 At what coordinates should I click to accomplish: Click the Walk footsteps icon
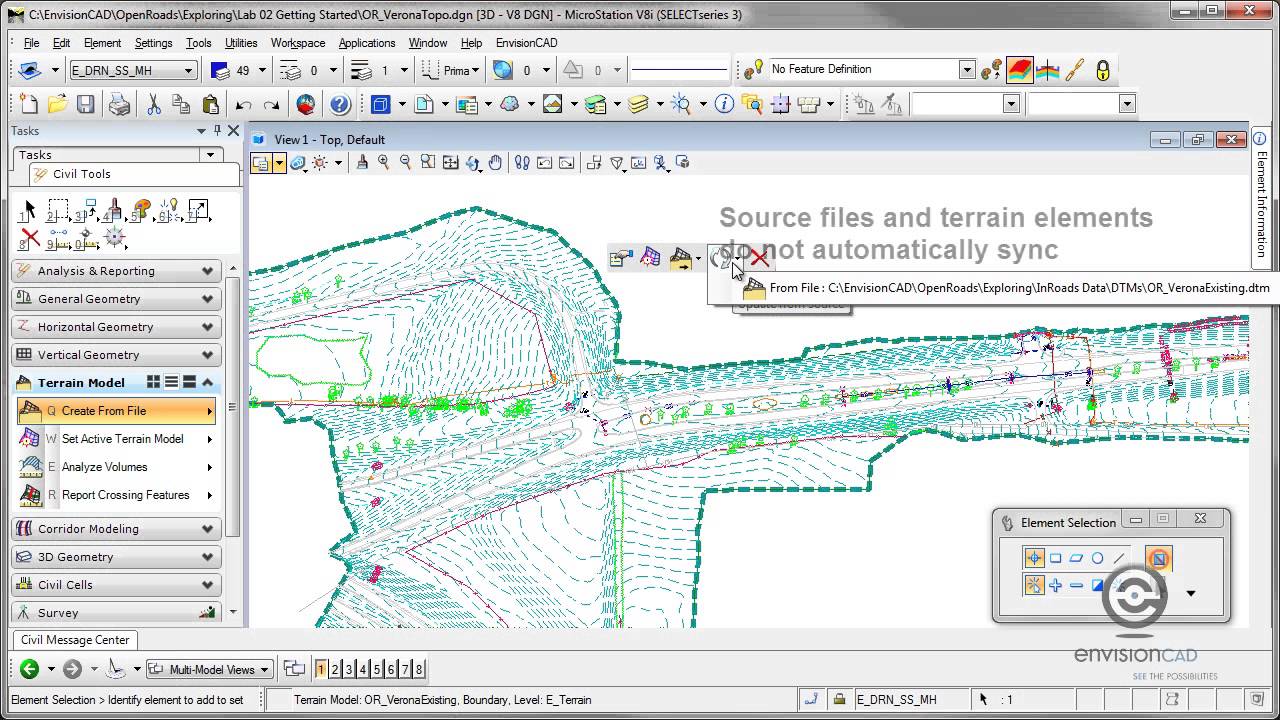point(522,163)
